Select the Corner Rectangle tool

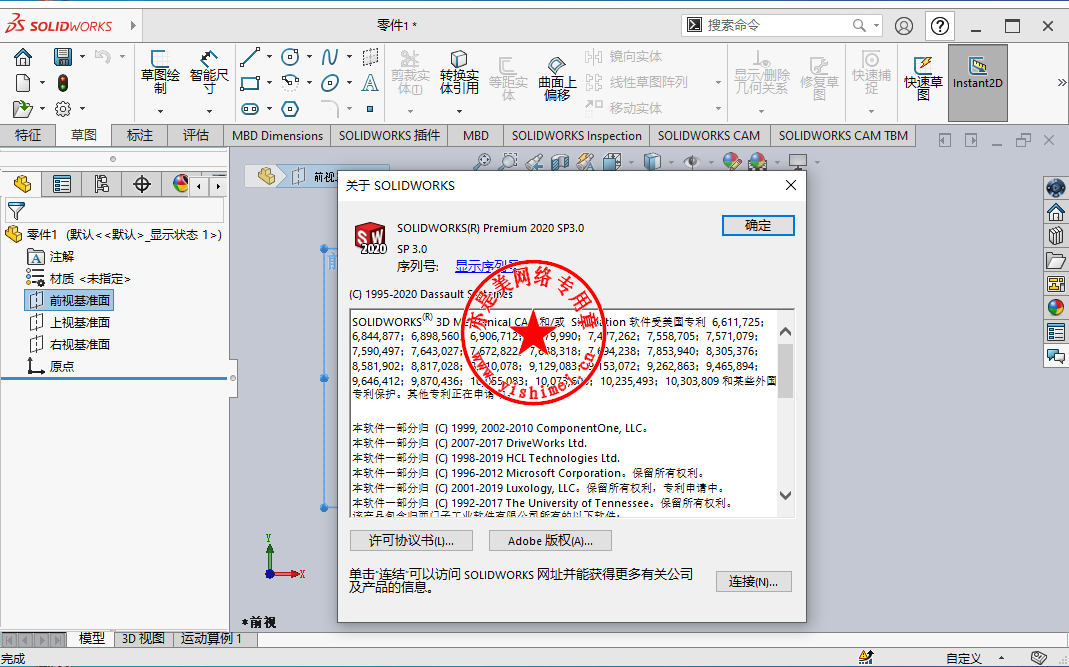pyautogui.click(x=250, y=83)
